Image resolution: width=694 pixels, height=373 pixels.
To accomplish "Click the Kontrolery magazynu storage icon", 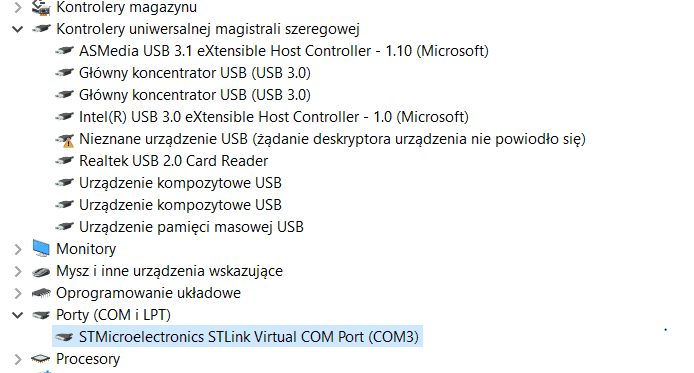I will (x=41, y=7).
